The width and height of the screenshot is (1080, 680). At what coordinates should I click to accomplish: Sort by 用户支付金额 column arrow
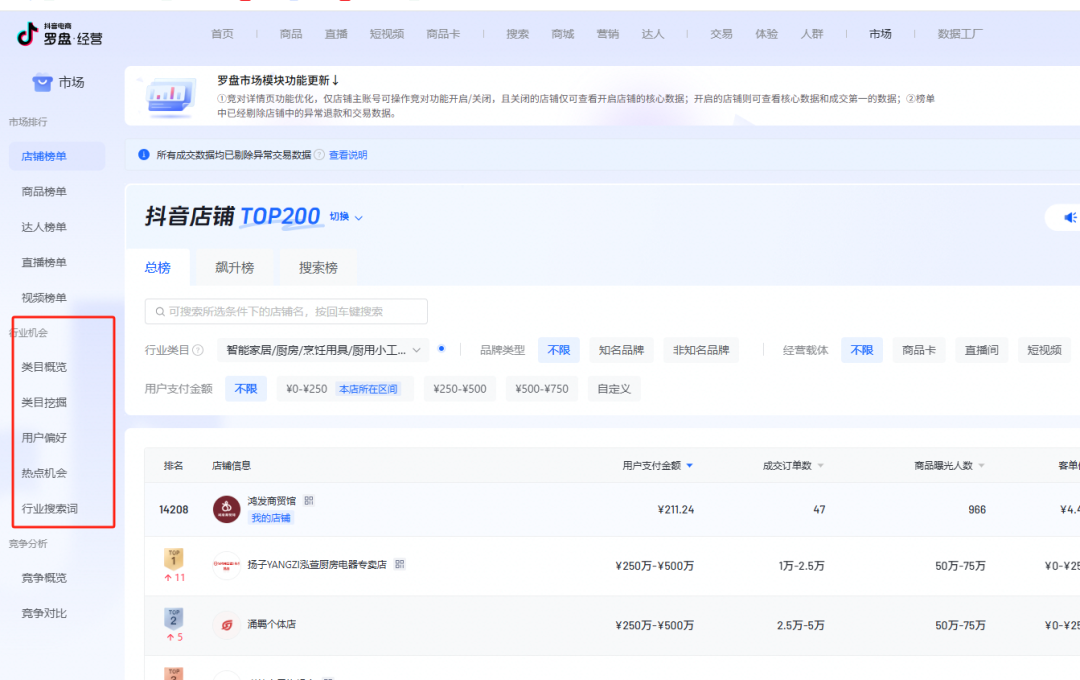point(689,466)
